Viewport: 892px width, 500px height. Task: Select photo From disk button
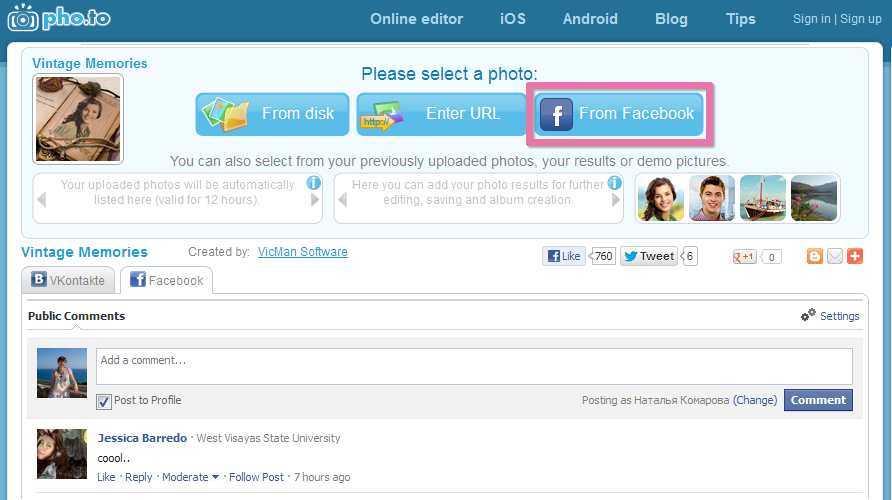click(272, 114)
